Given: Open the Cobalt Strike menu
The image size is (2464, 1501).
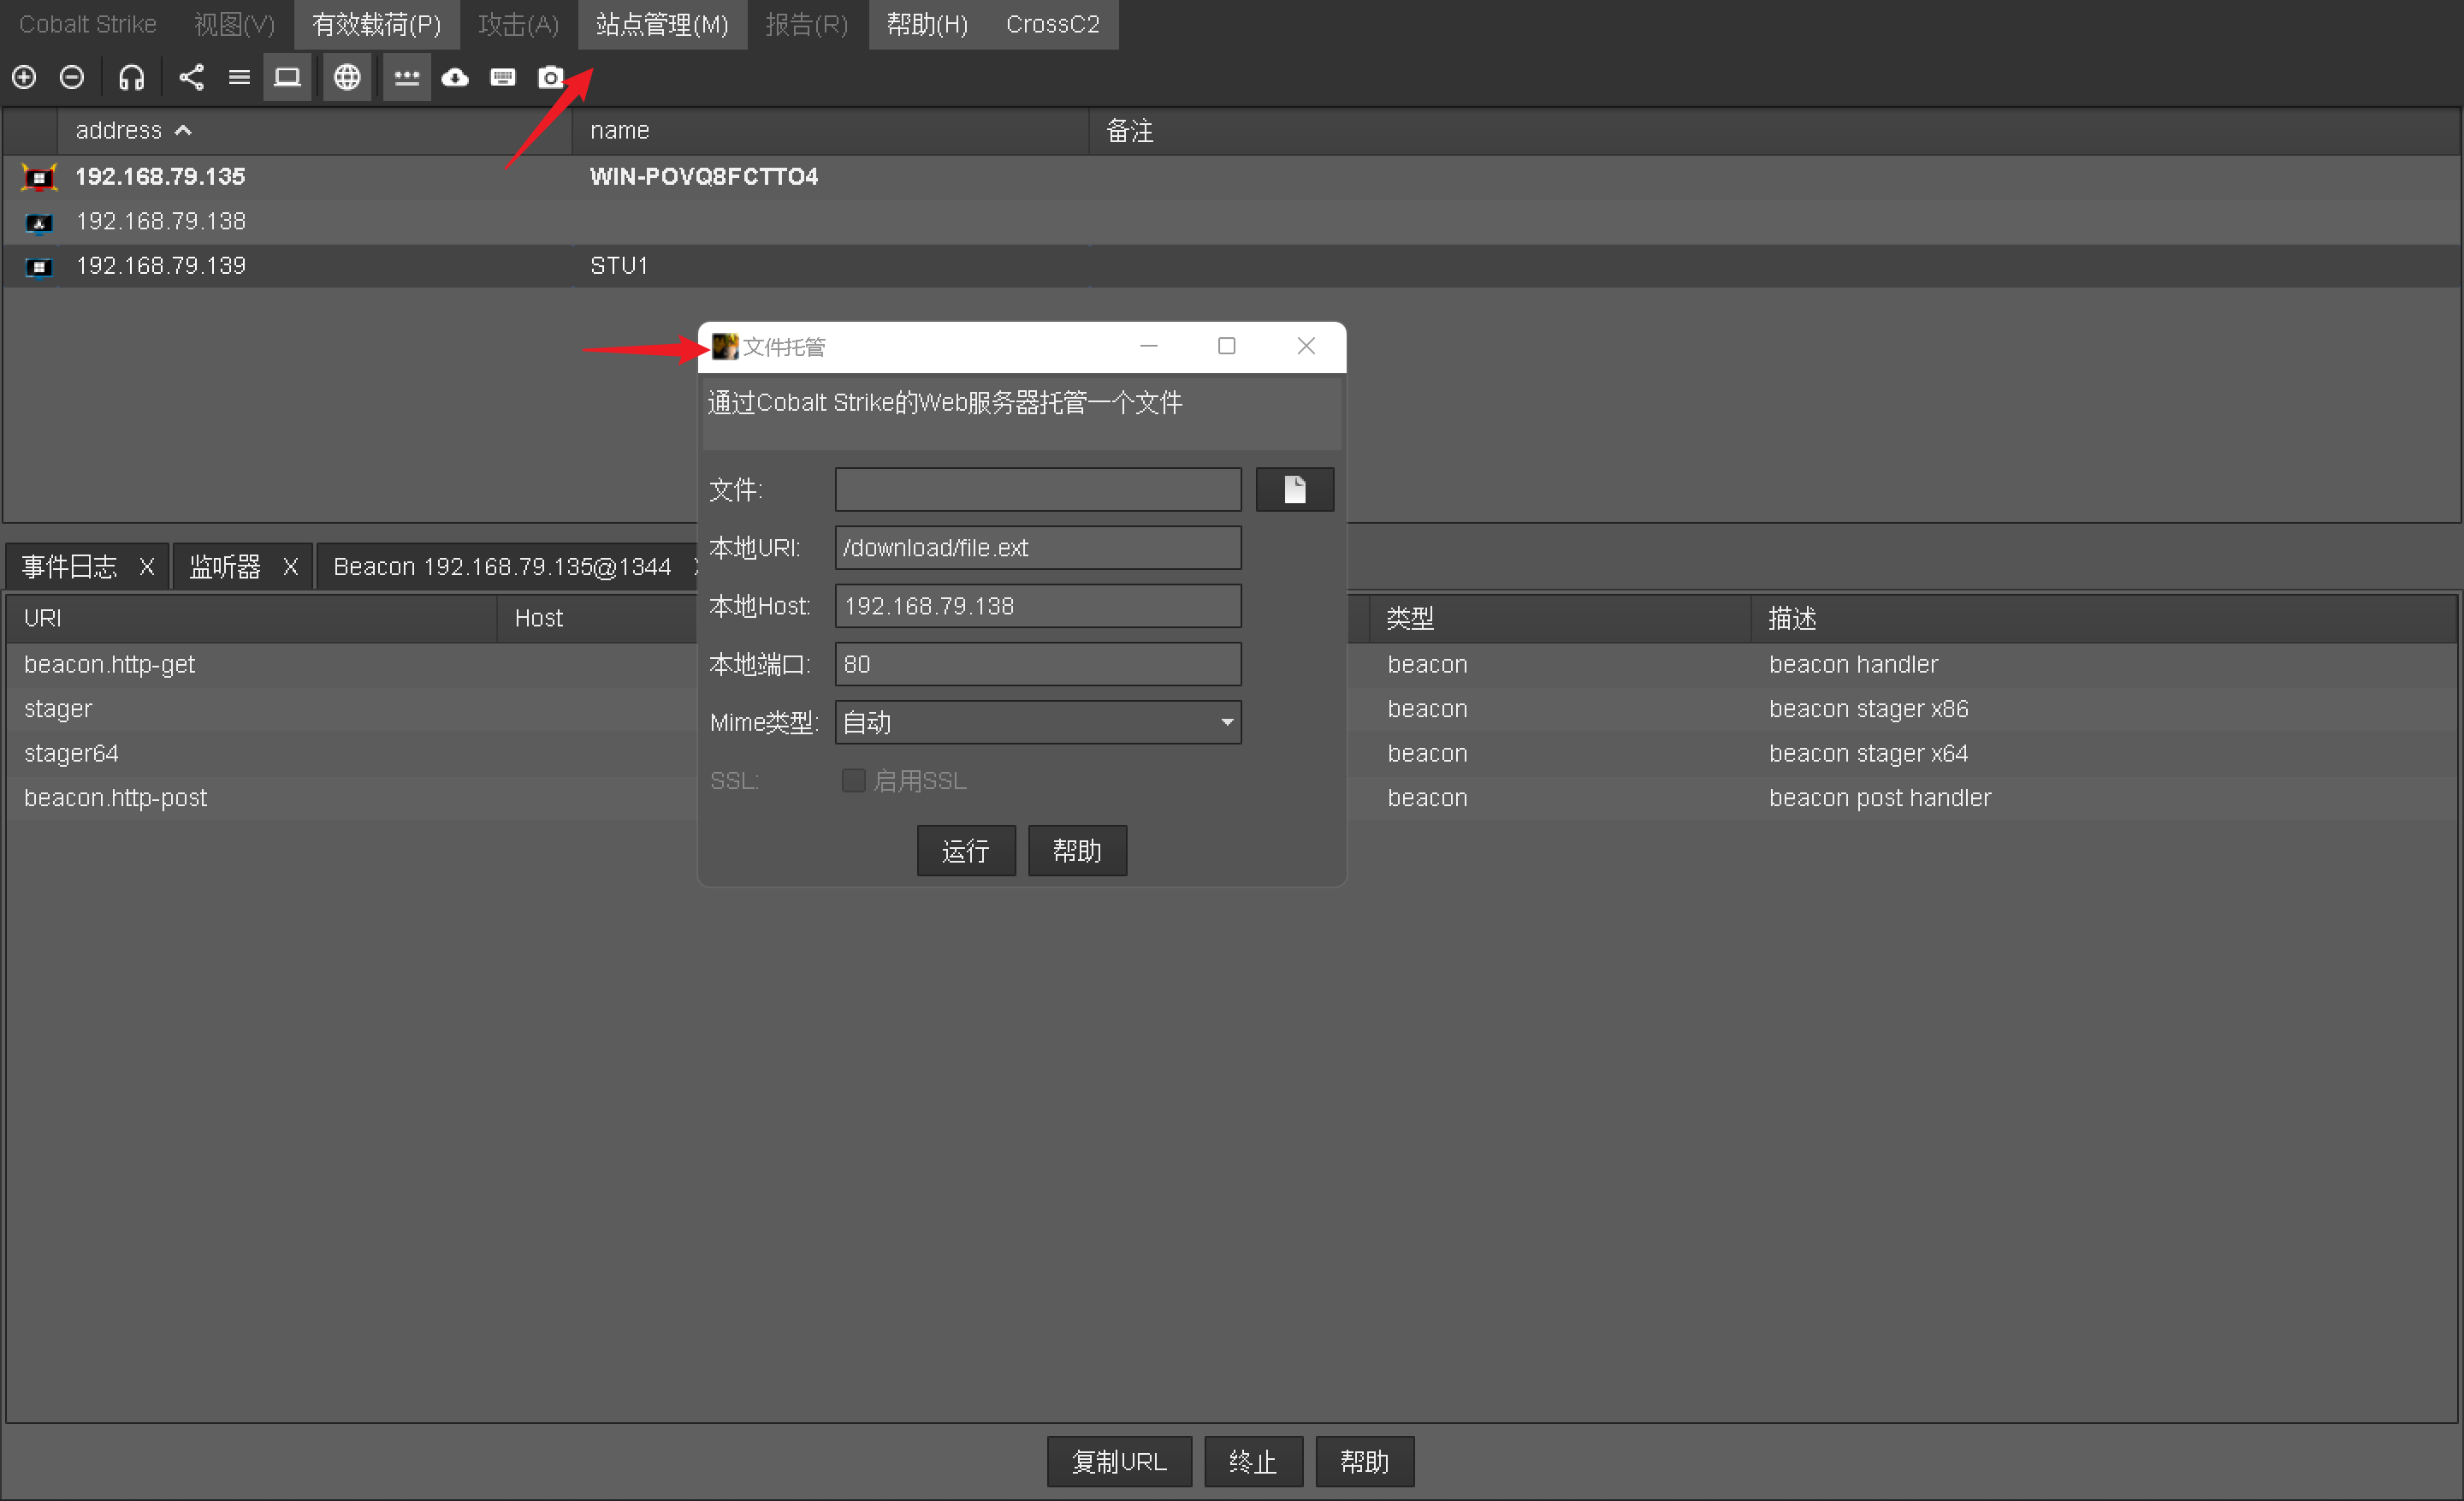Looking at the screenshot, I should [x=88, y=24].
